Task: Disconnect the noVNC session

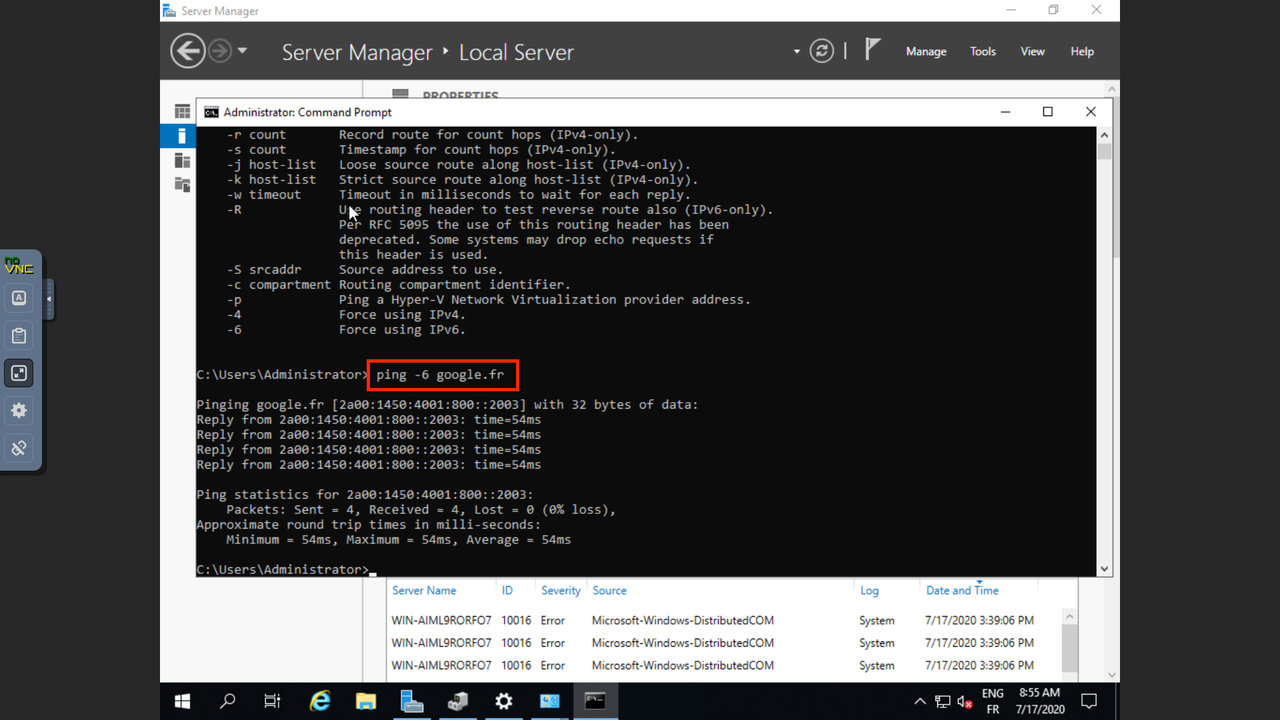Action: pos(19,448)
